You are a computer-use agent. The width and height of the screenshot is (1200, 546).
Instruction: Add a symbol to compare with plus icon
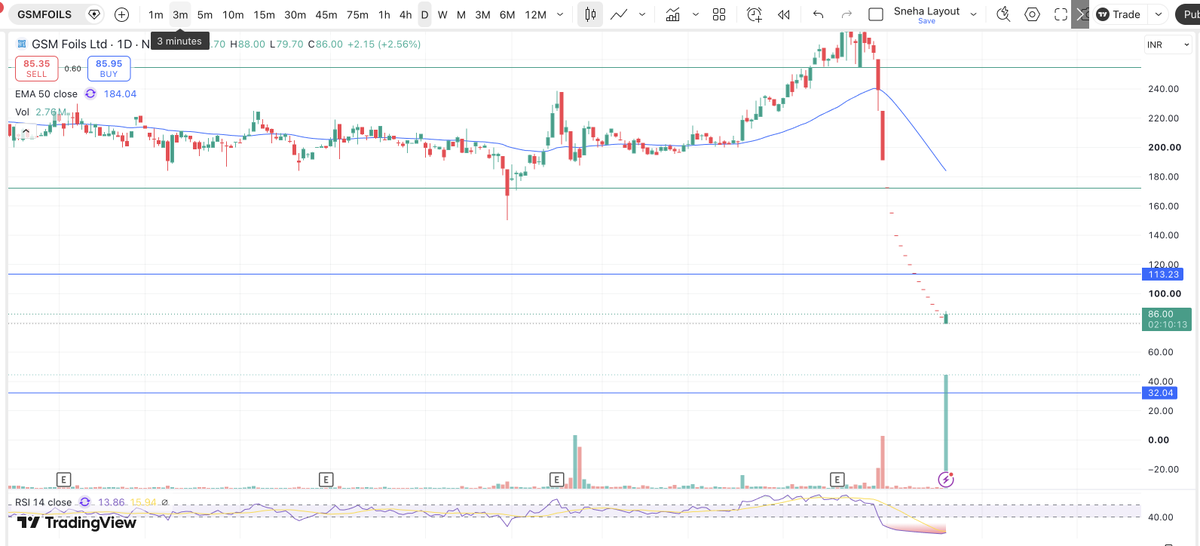[122, 15]
